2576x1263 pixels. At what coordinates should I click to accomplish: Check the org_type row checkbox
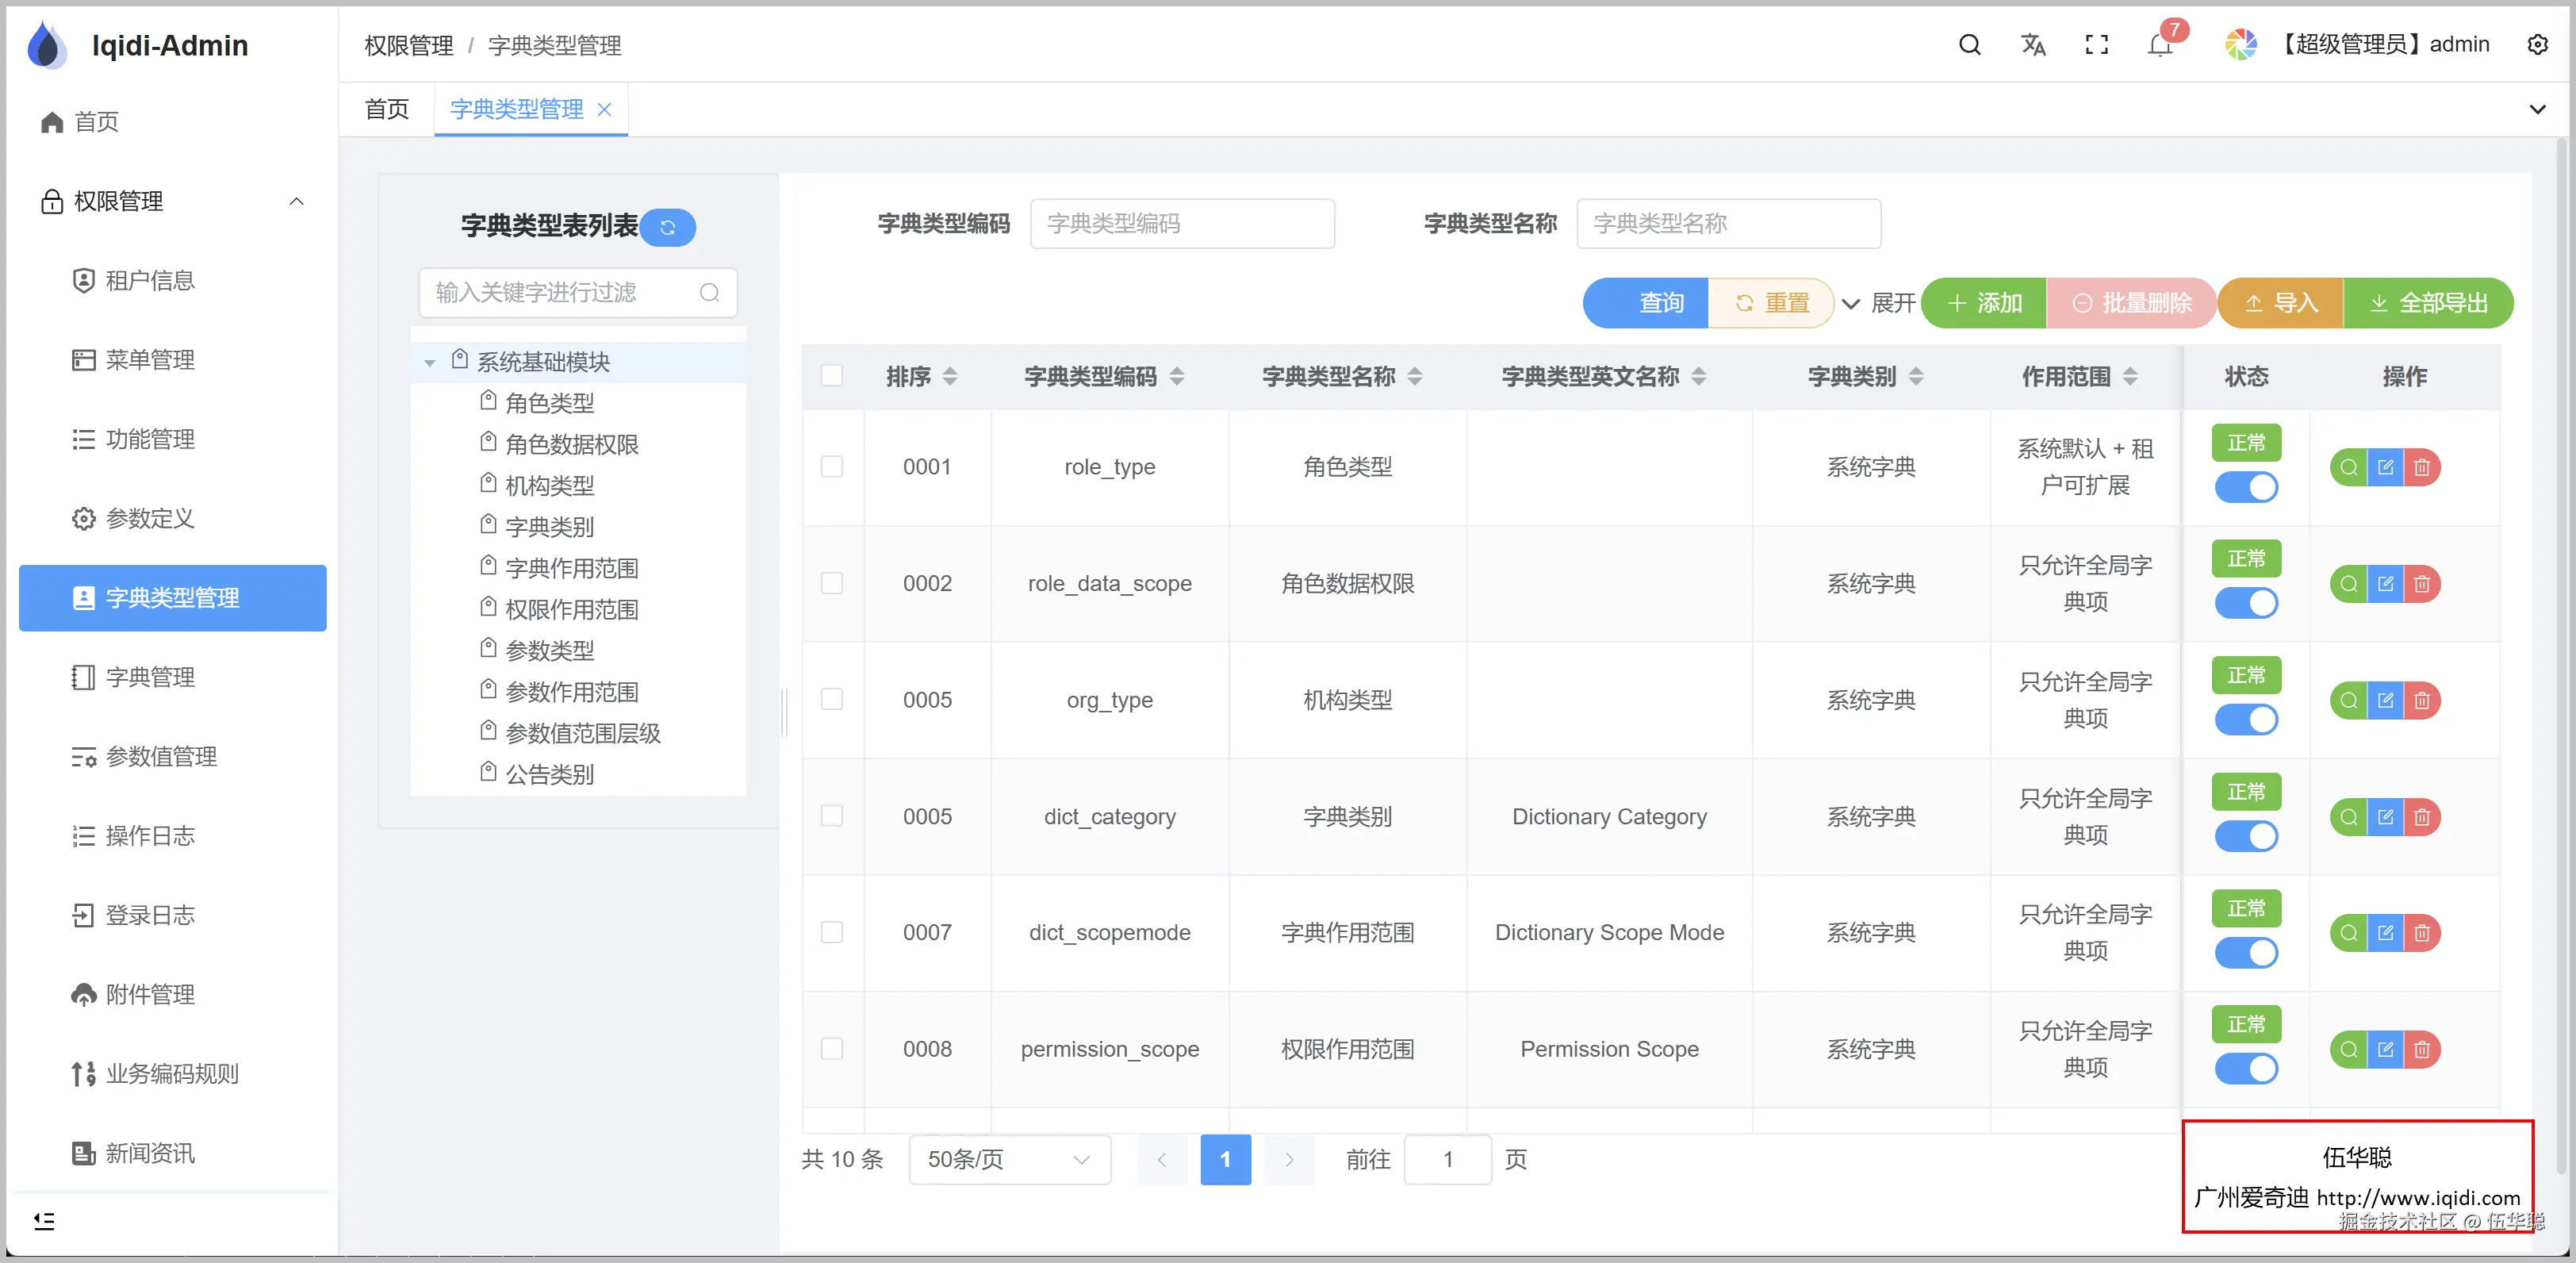(832, 699)
